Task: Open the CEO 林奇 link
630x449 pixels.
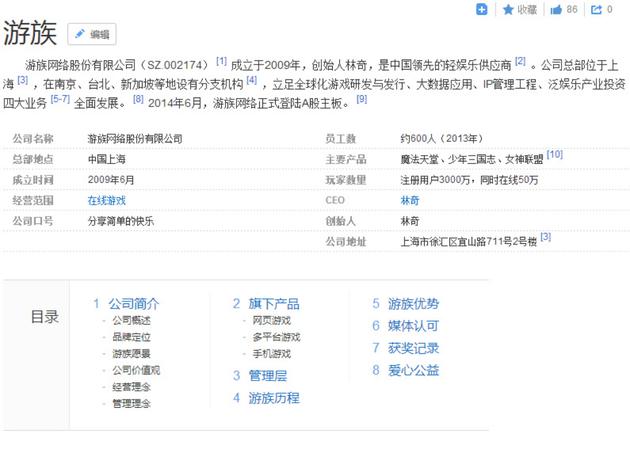Action: 410,200
